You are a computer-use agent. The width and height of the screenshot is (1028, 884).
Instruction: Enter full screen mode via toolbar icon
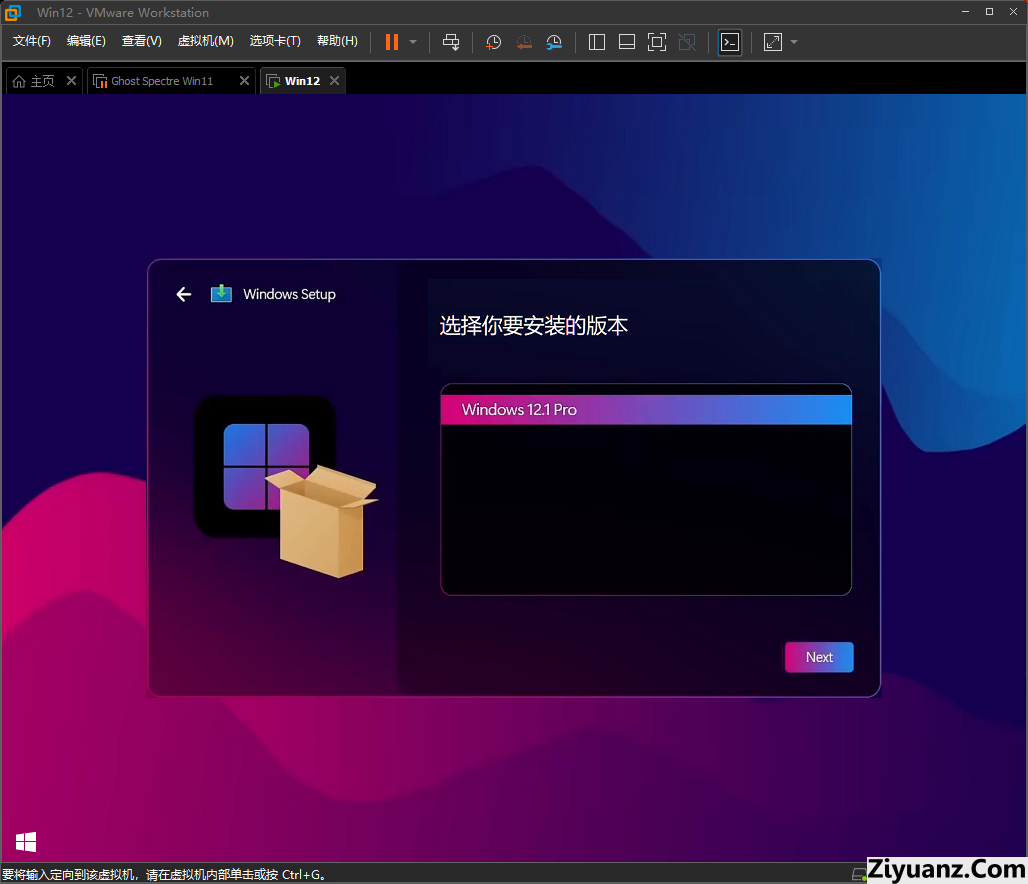[x=657, y=42]
